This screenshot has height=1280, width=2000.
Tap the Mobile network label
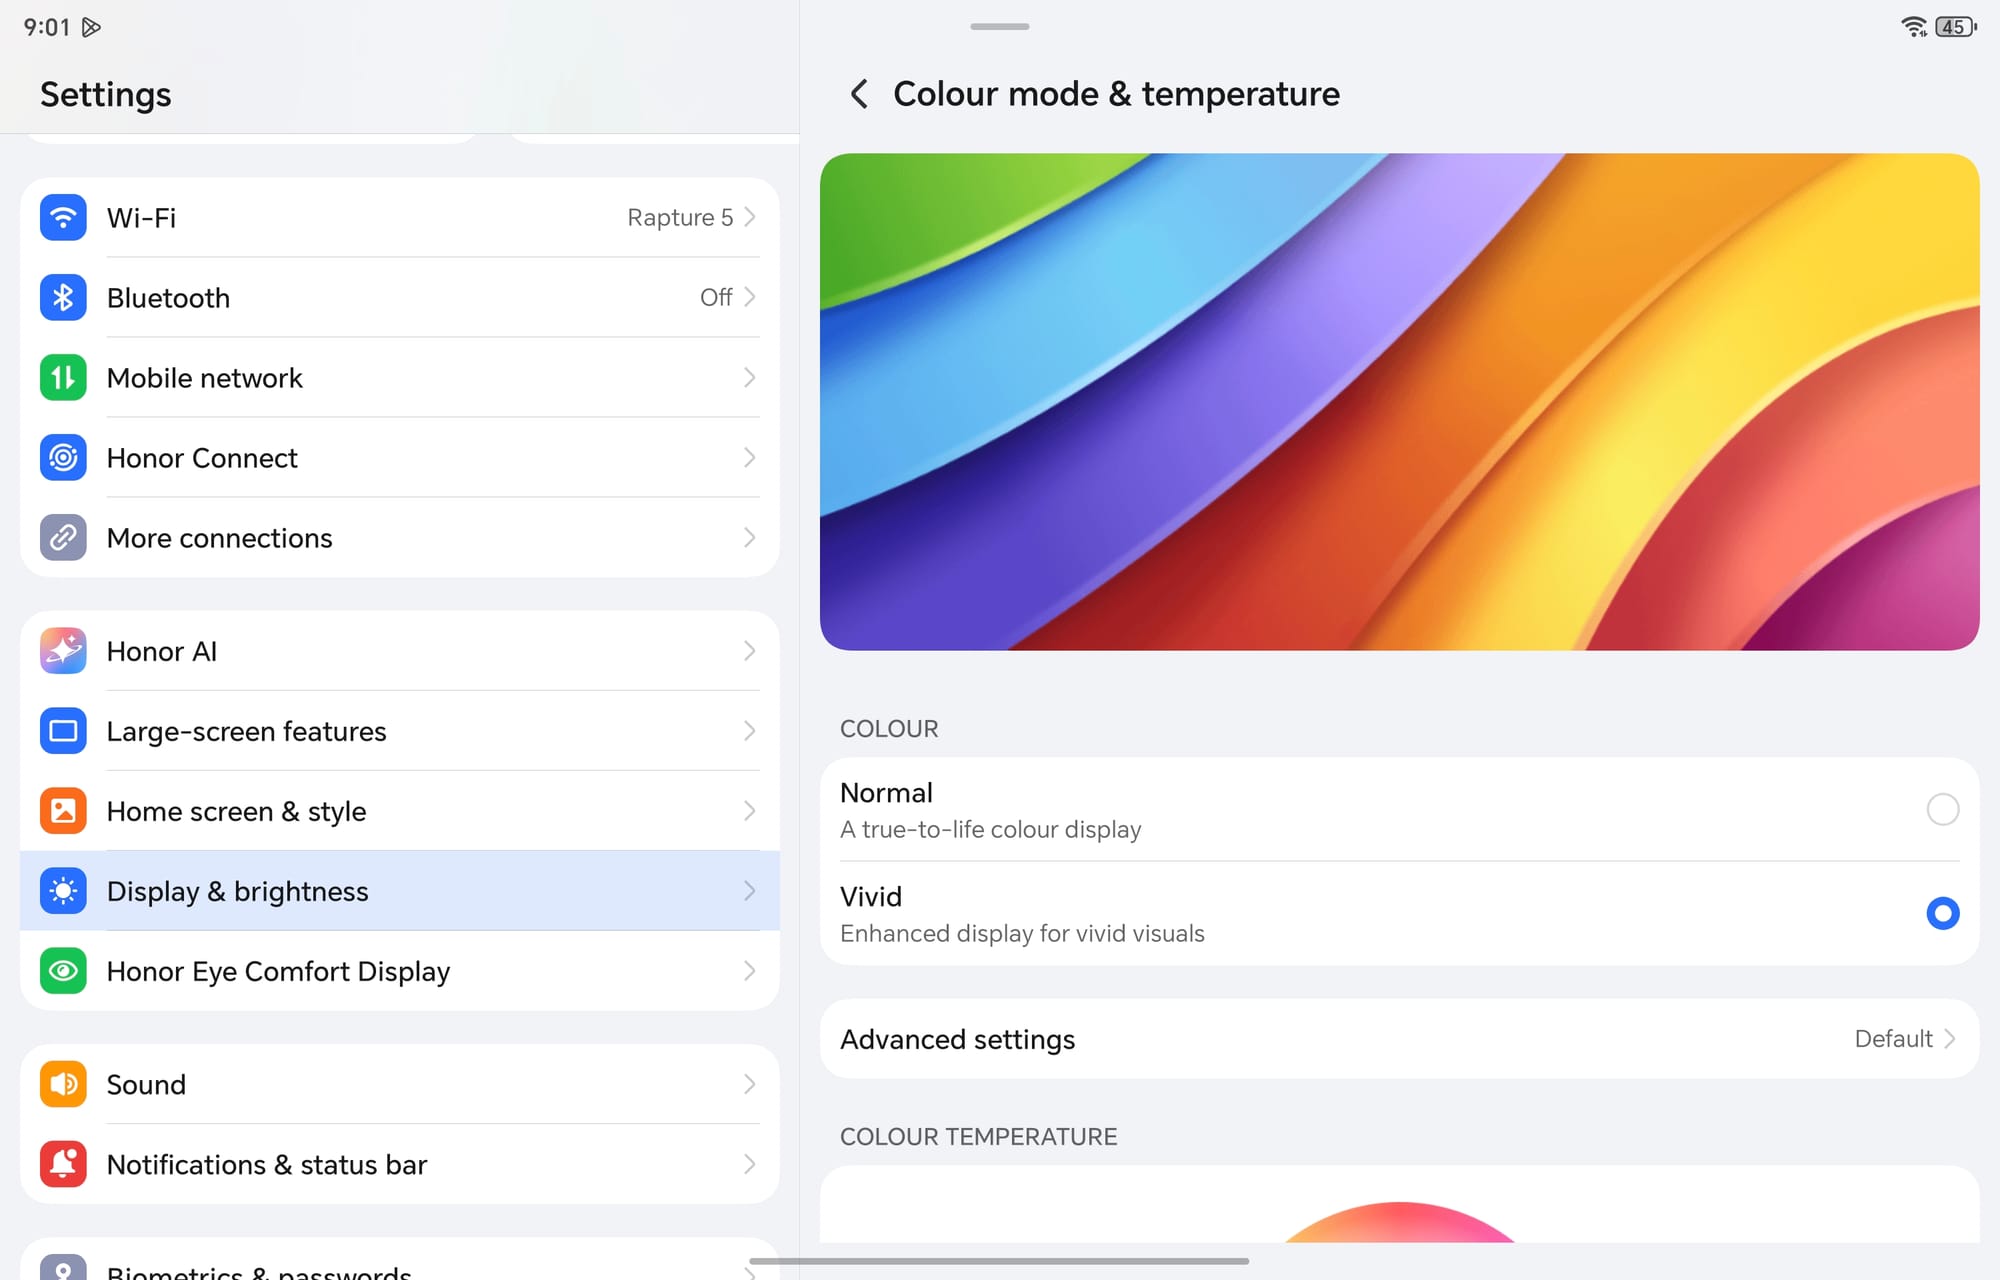(204, 378)
